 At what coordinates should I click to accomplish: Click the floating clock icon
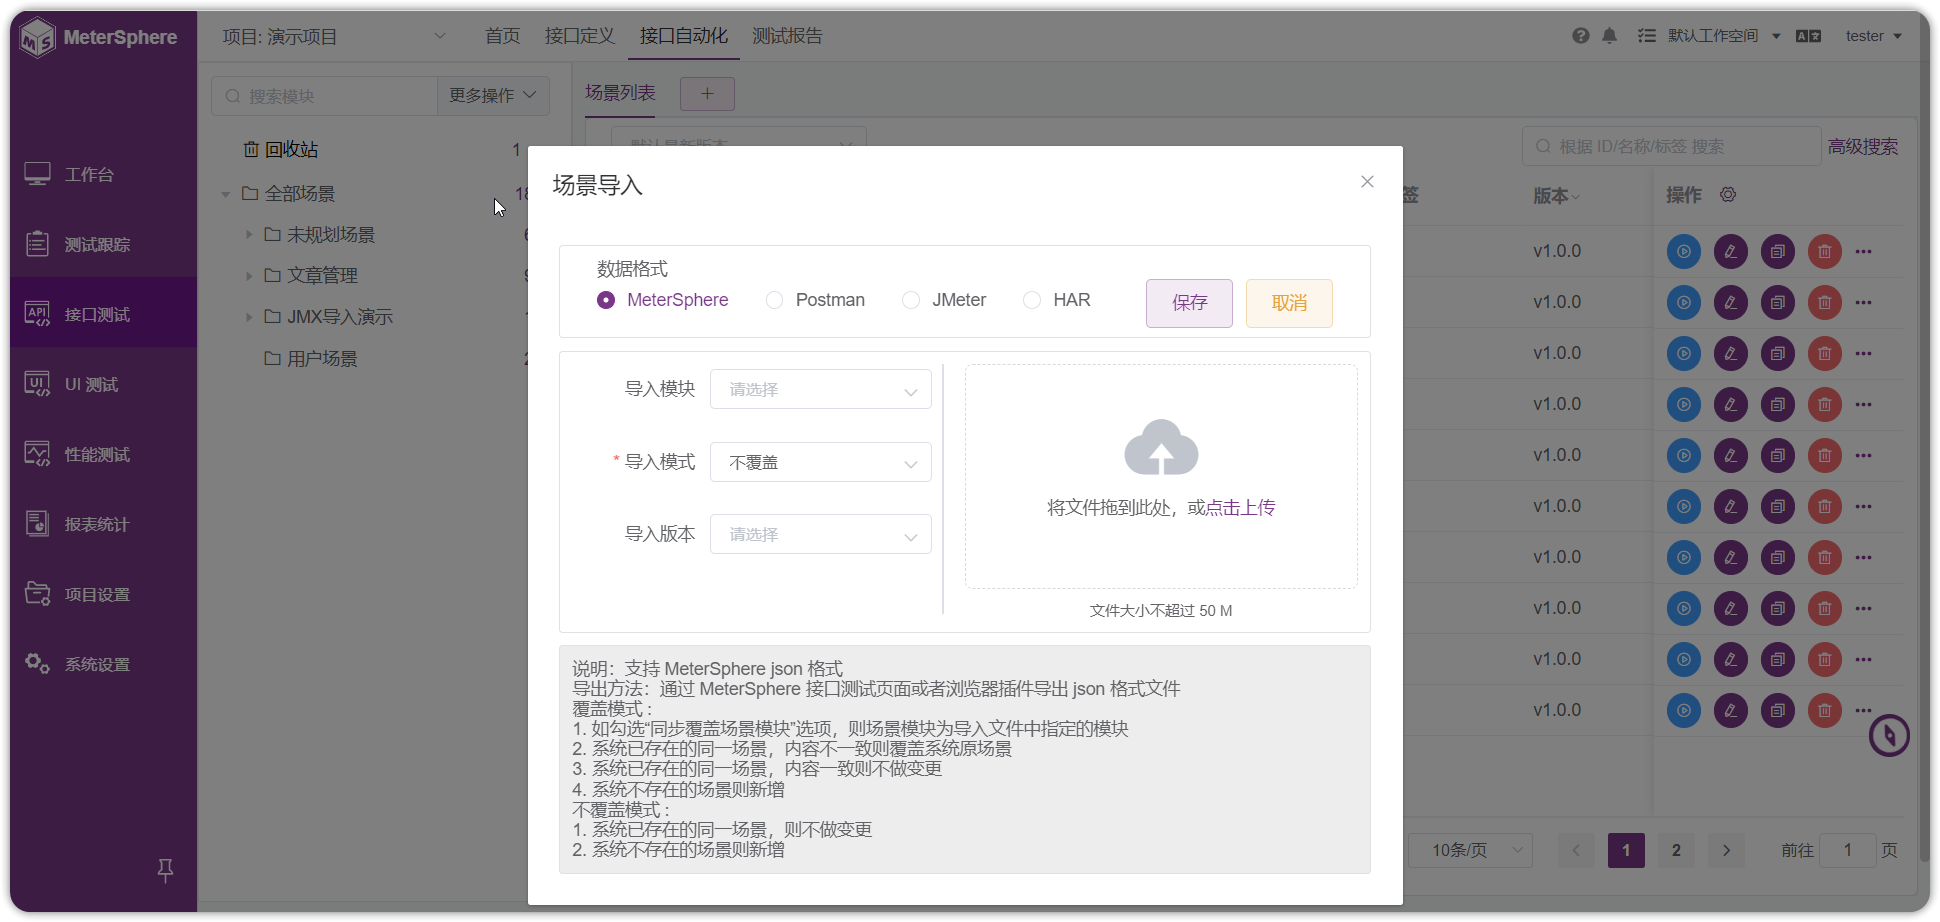[1889, 736]
